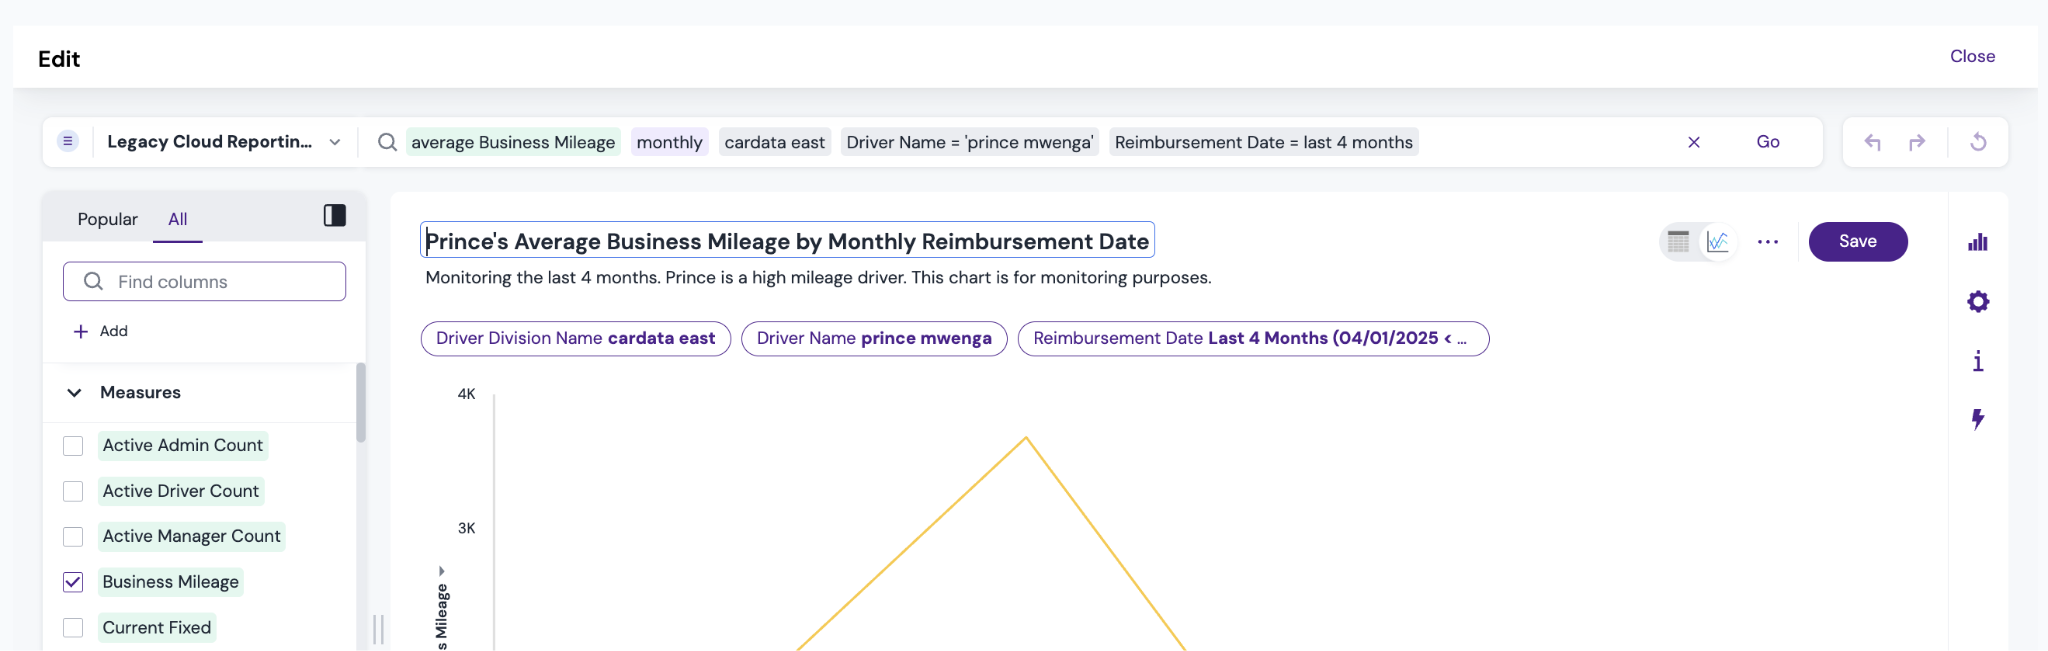Viewport: 2048px width, 651px height.
Task: Collapse the left columns panel icon
Action: [x=335, y=215]
